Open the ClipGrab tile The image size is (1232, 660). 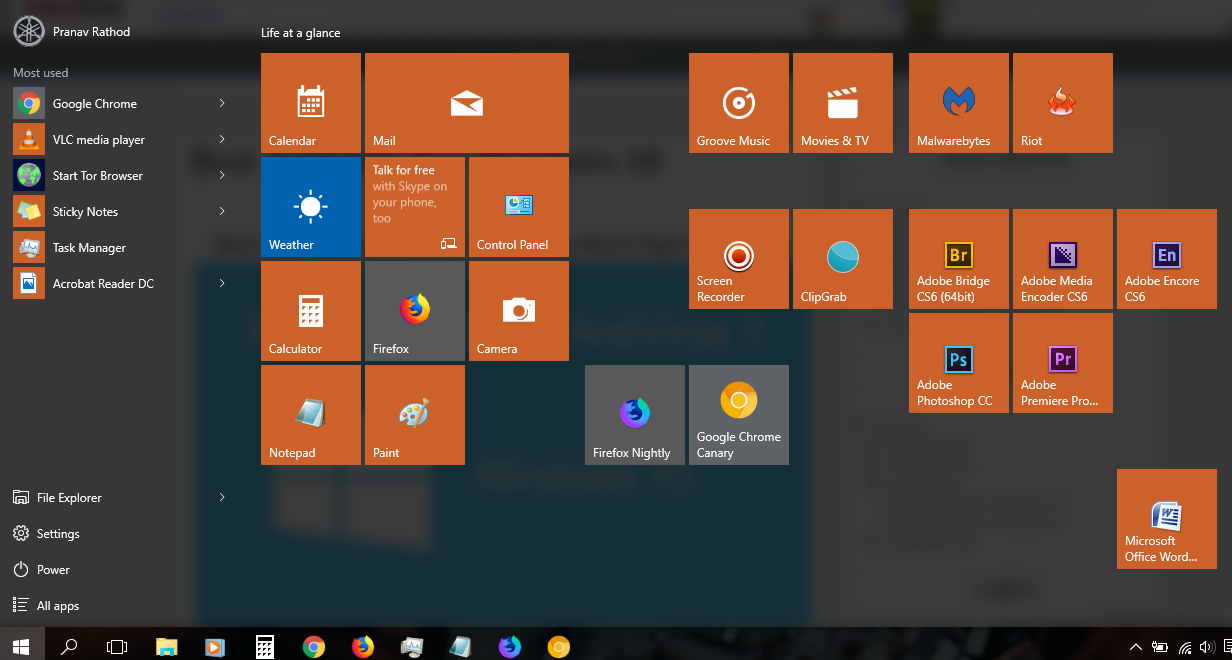click(843, 259)
